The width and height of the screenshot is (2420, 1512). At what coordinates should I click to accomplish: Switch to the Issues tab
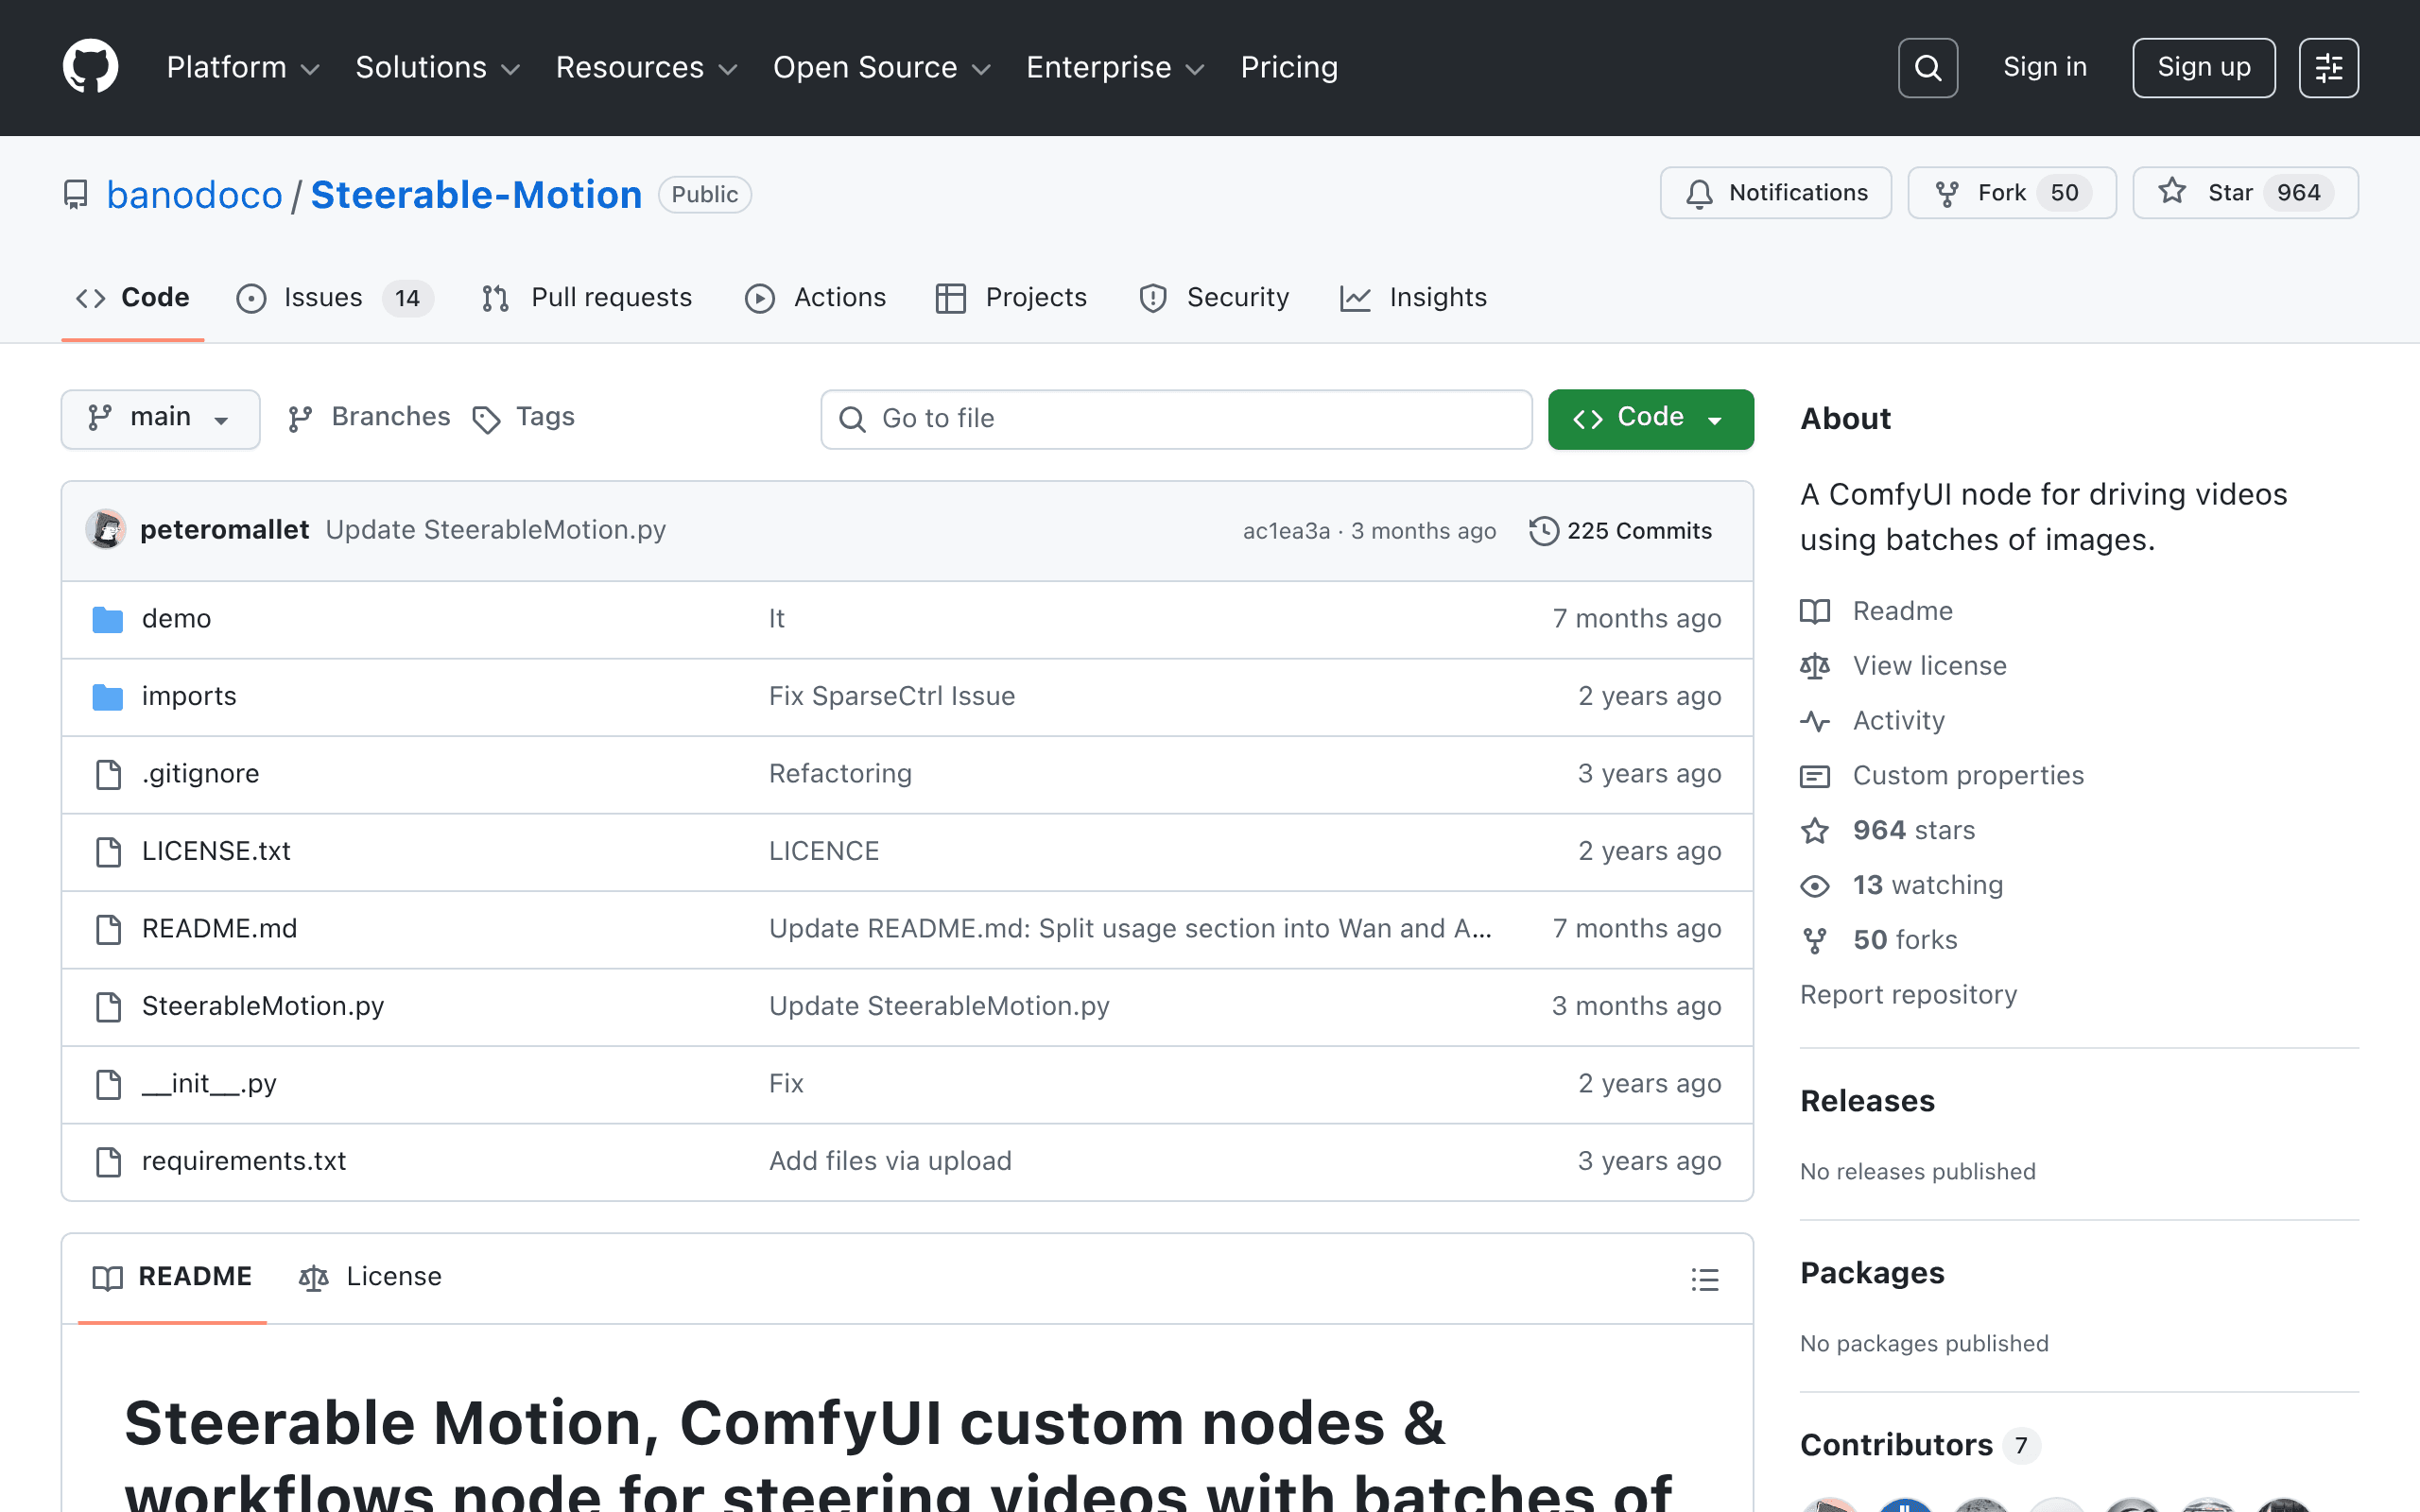point(334,298)
